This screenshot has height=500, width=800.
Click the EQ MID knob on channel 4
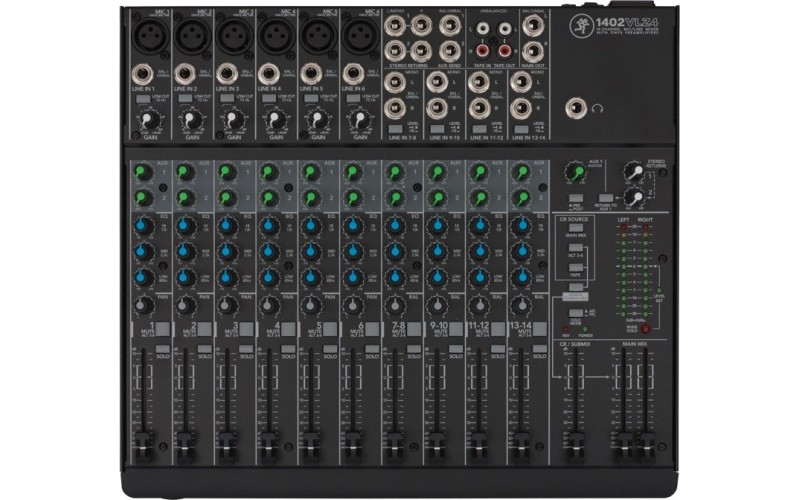click(x=269, y=251)
